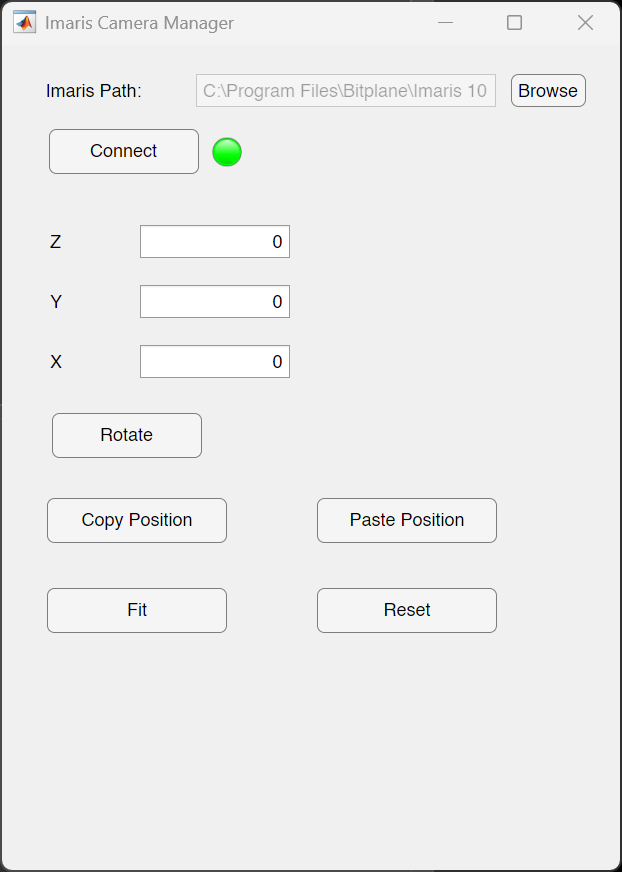Focus the X rotation input field
This screenshot has height=872, width=622.
215,361
